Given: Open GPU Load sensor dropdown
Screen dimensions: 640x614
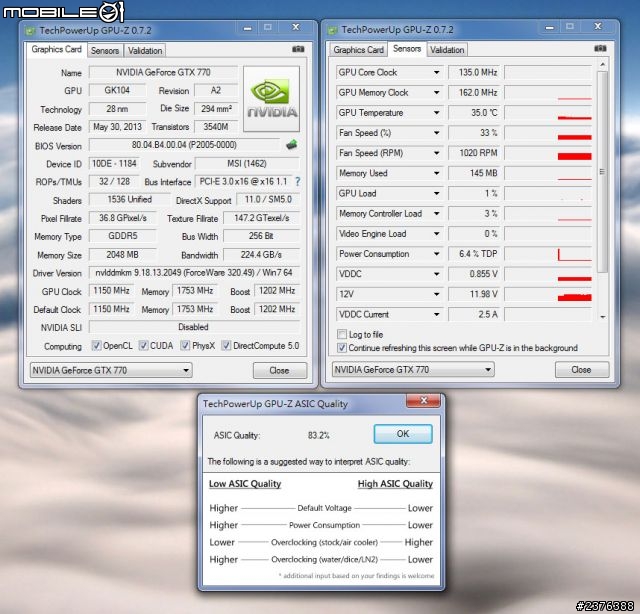Looking at the screenshot, I should [x=436, y=194].
